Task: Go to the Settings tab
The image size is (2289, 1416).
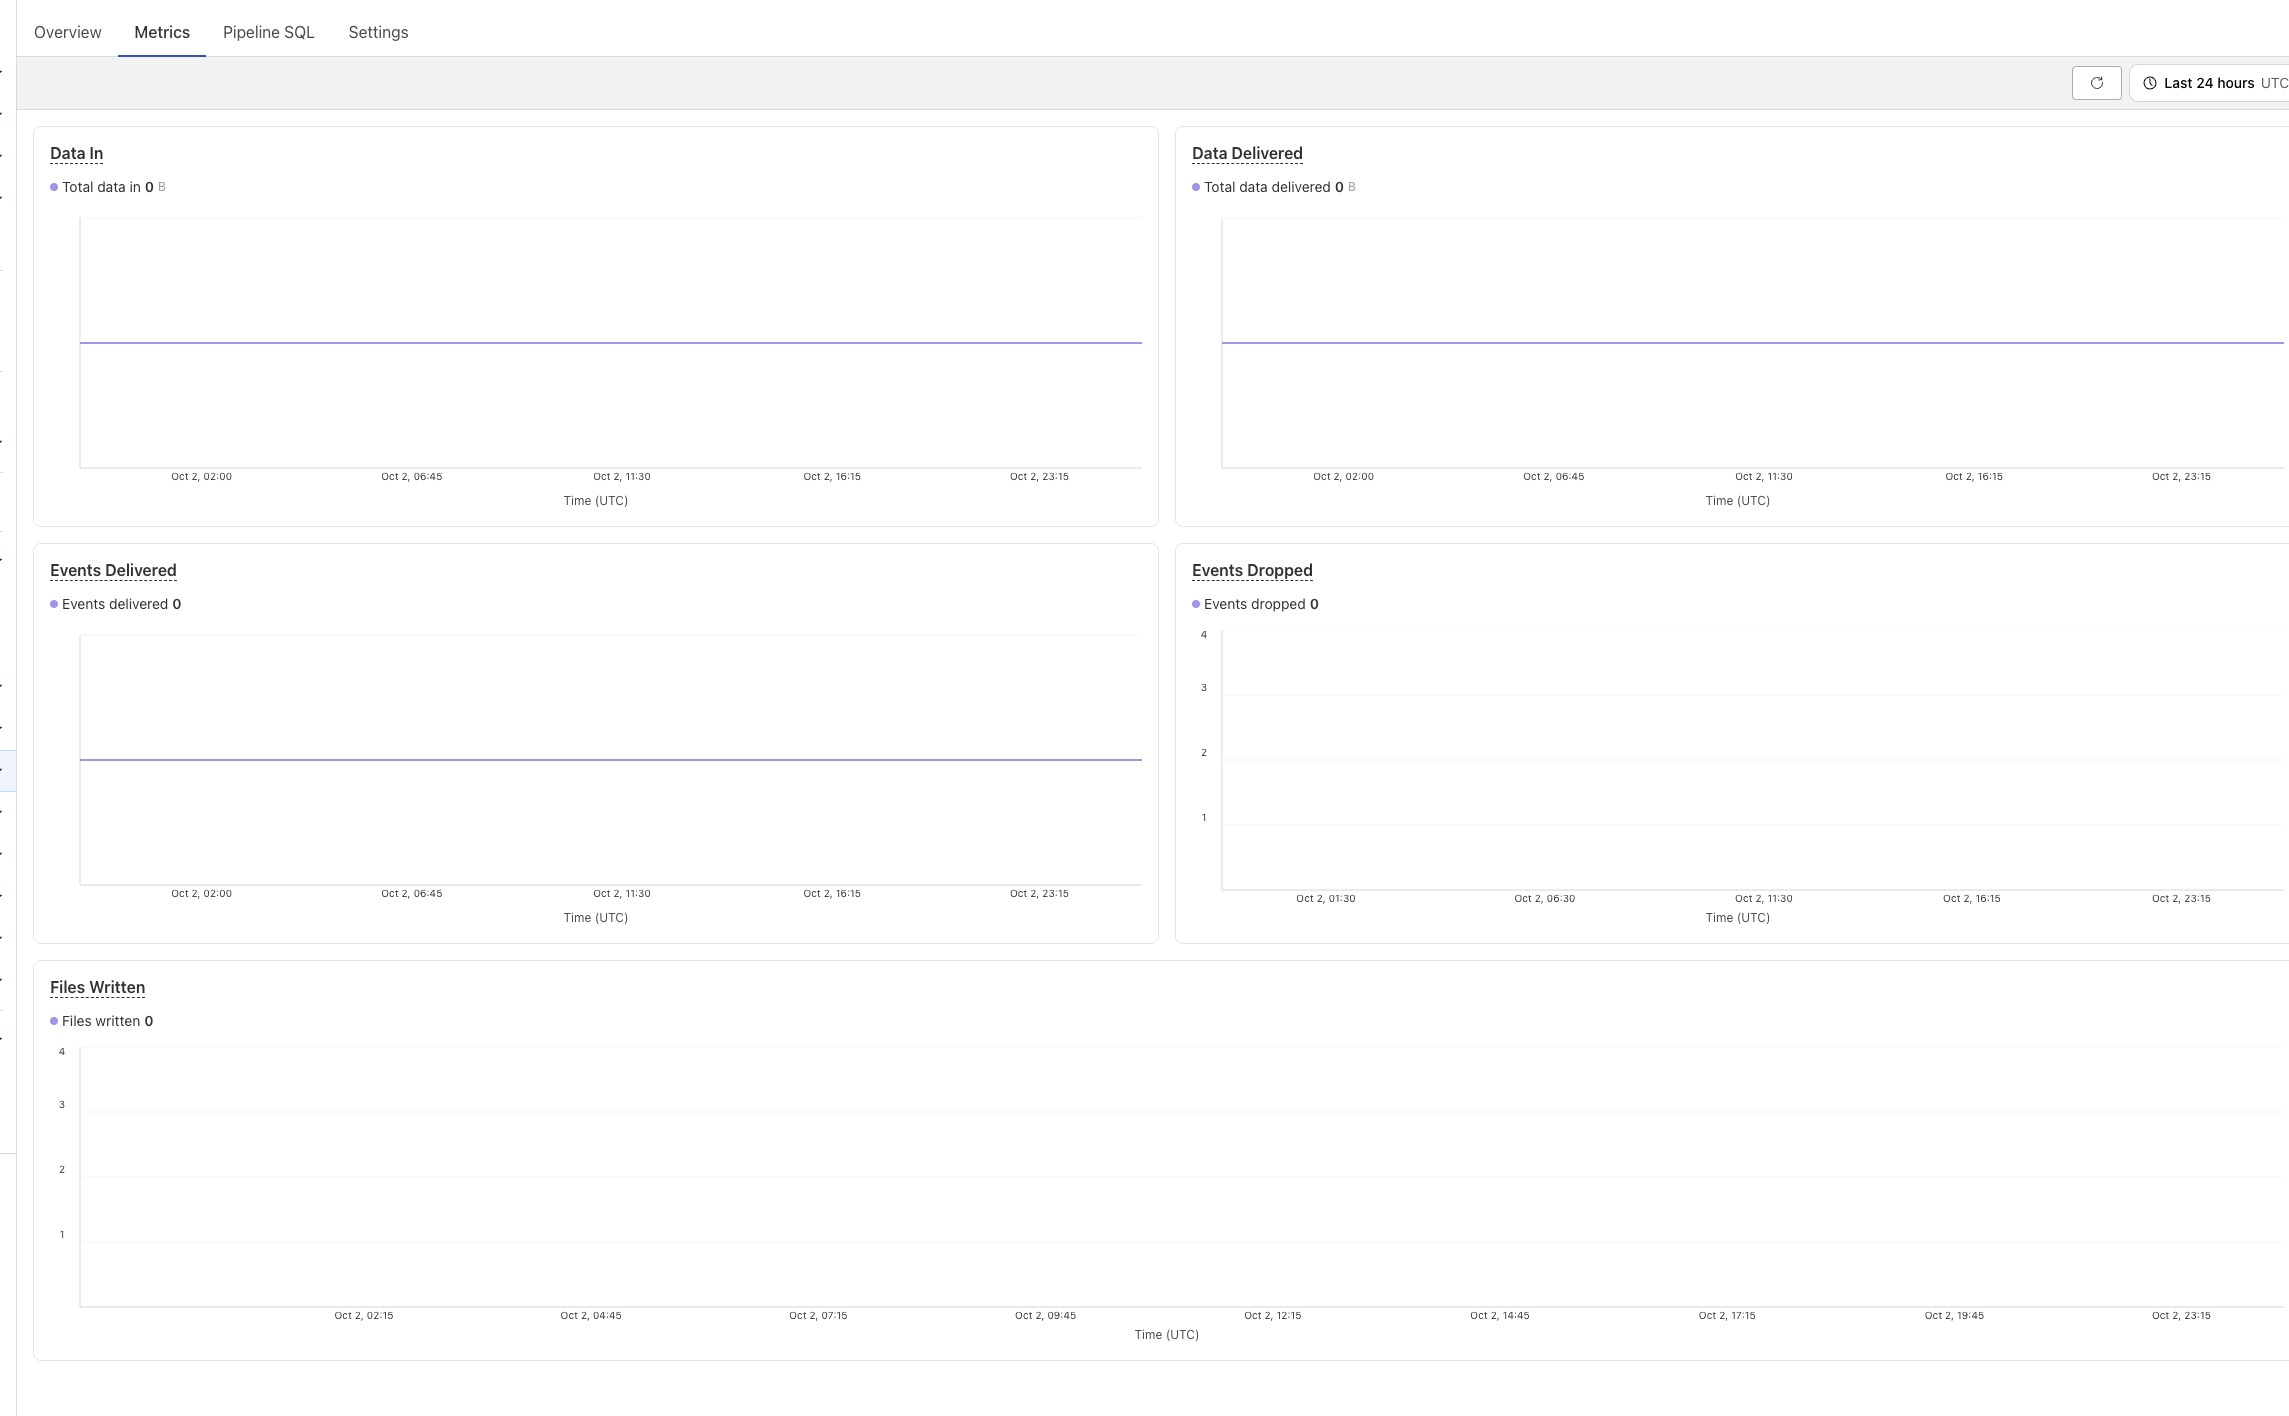Action: point(378,32)
